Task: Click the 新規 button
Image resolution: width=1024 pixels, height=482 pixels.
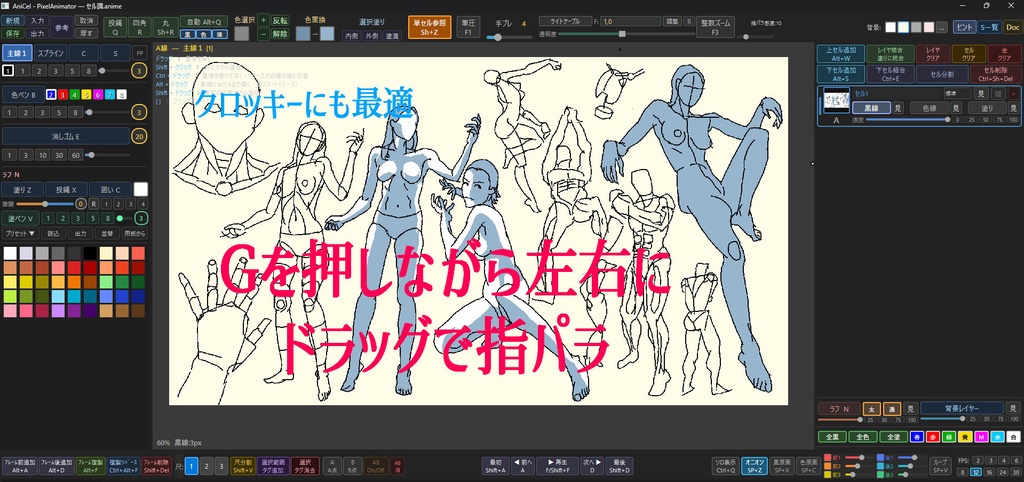Action: [x=13, y=21]
